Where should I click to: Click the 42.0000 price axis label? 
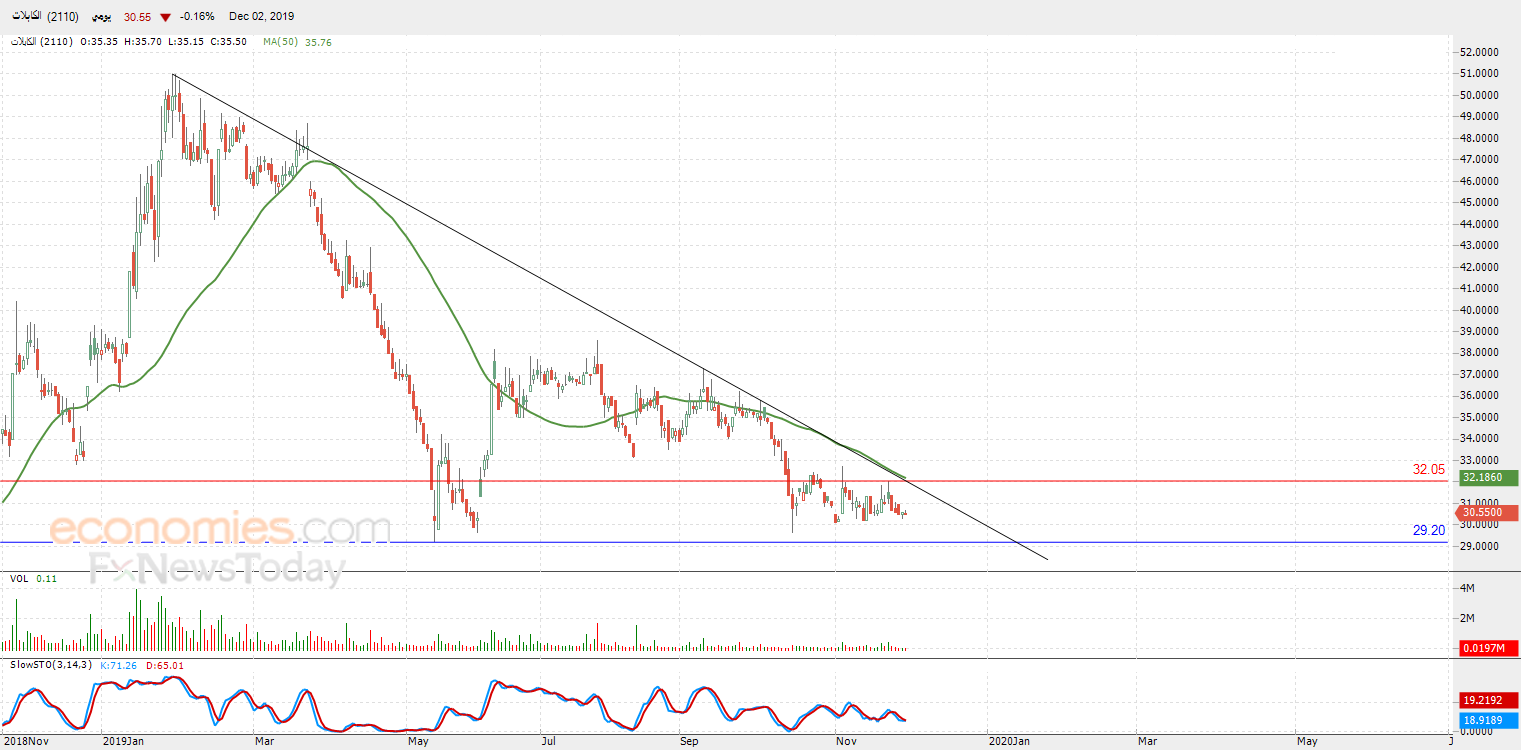click(x=1480, y=267)
